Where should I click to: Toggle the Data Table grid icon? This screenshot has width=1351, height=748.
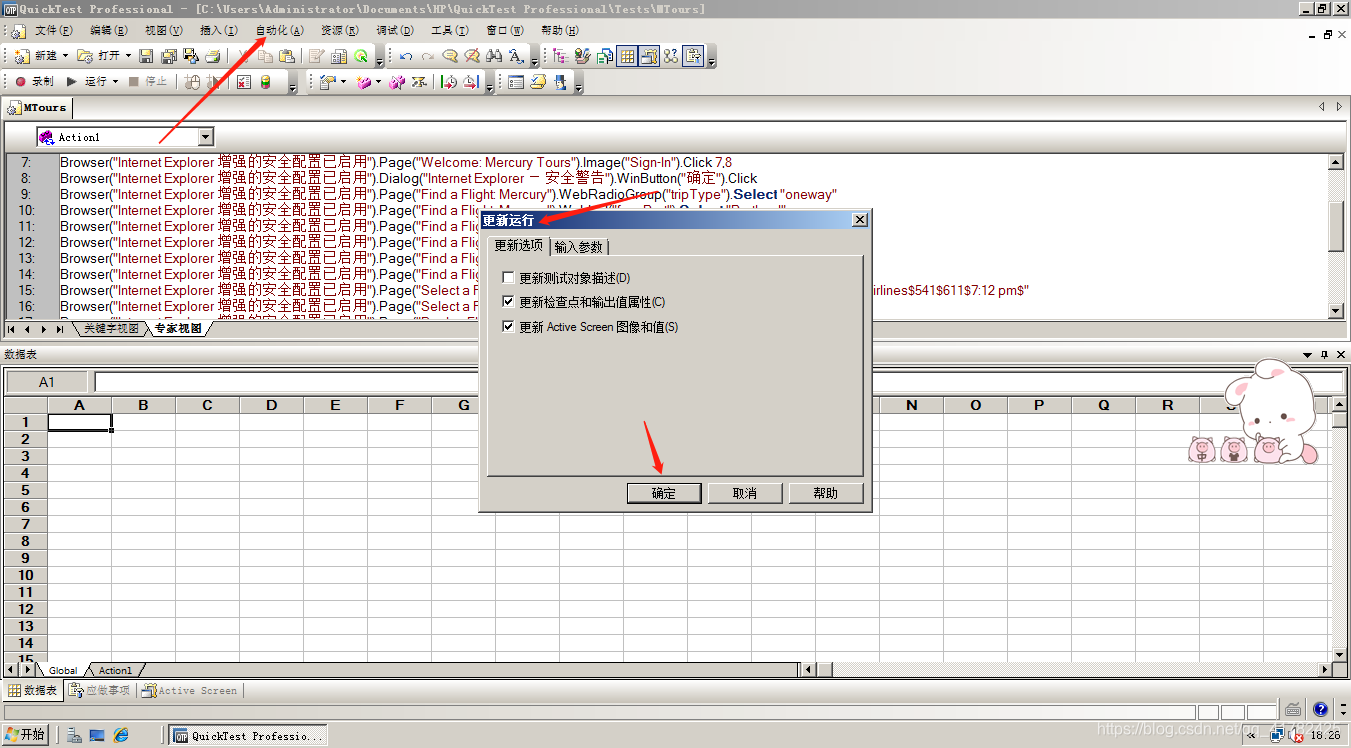pyautogui.click(x=627, y=56)
